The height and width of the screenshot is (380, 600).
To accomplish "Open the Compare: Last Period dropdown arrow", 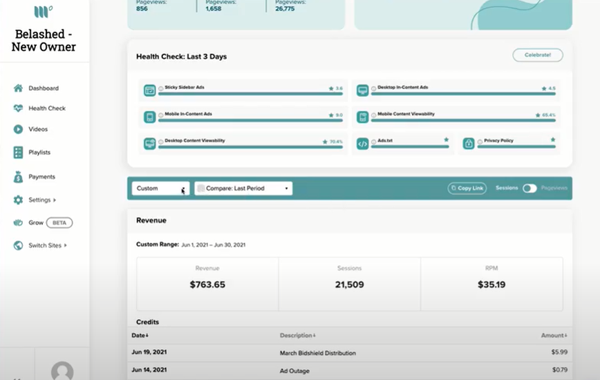I will (286, 188).
